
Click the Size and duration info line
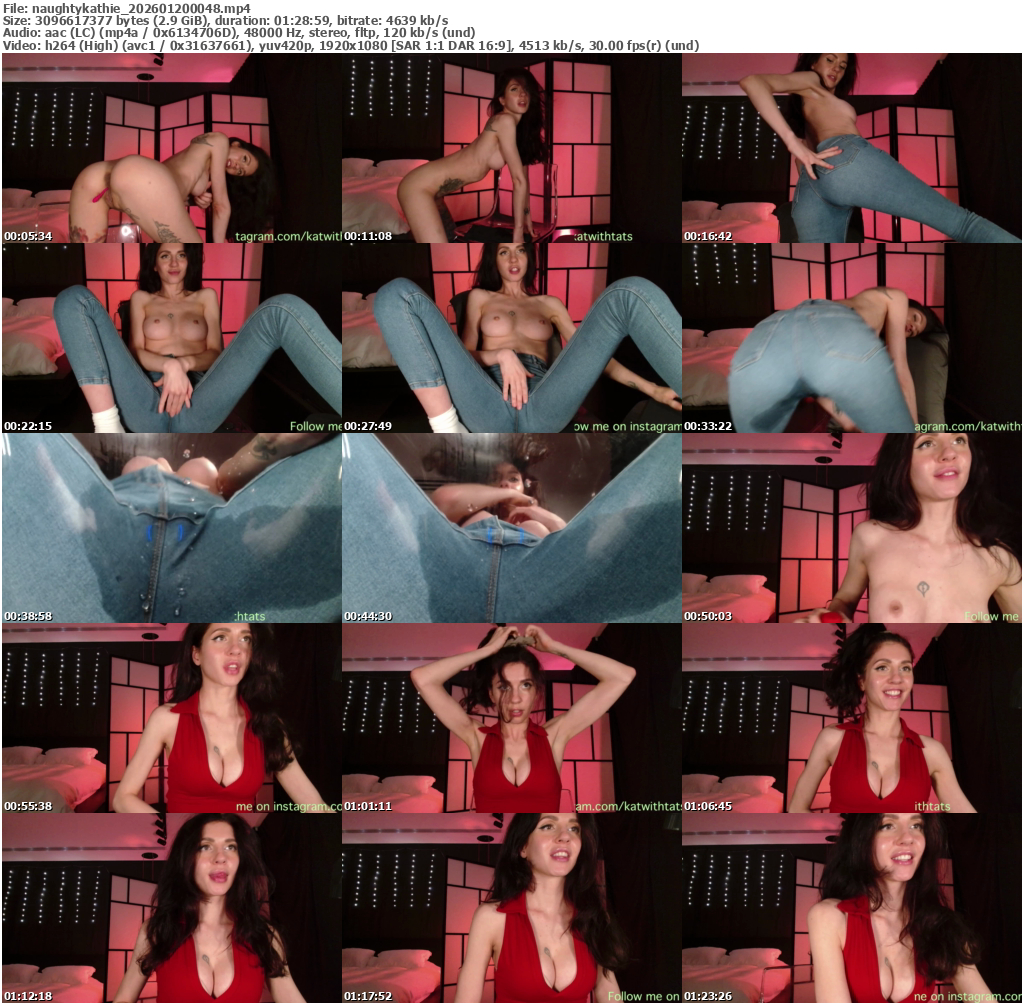[225, 20]
